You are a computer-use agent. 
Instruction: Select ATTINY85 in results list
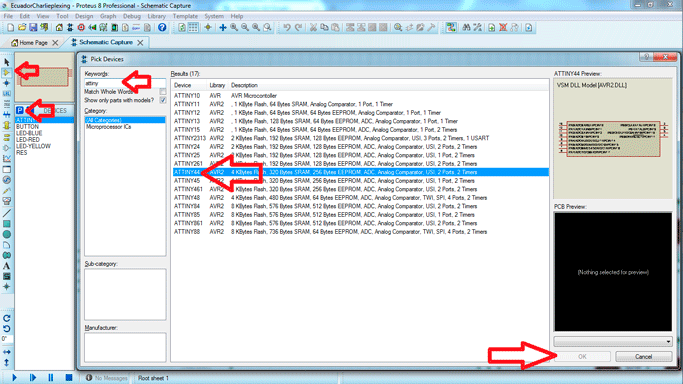pos(360,215)
